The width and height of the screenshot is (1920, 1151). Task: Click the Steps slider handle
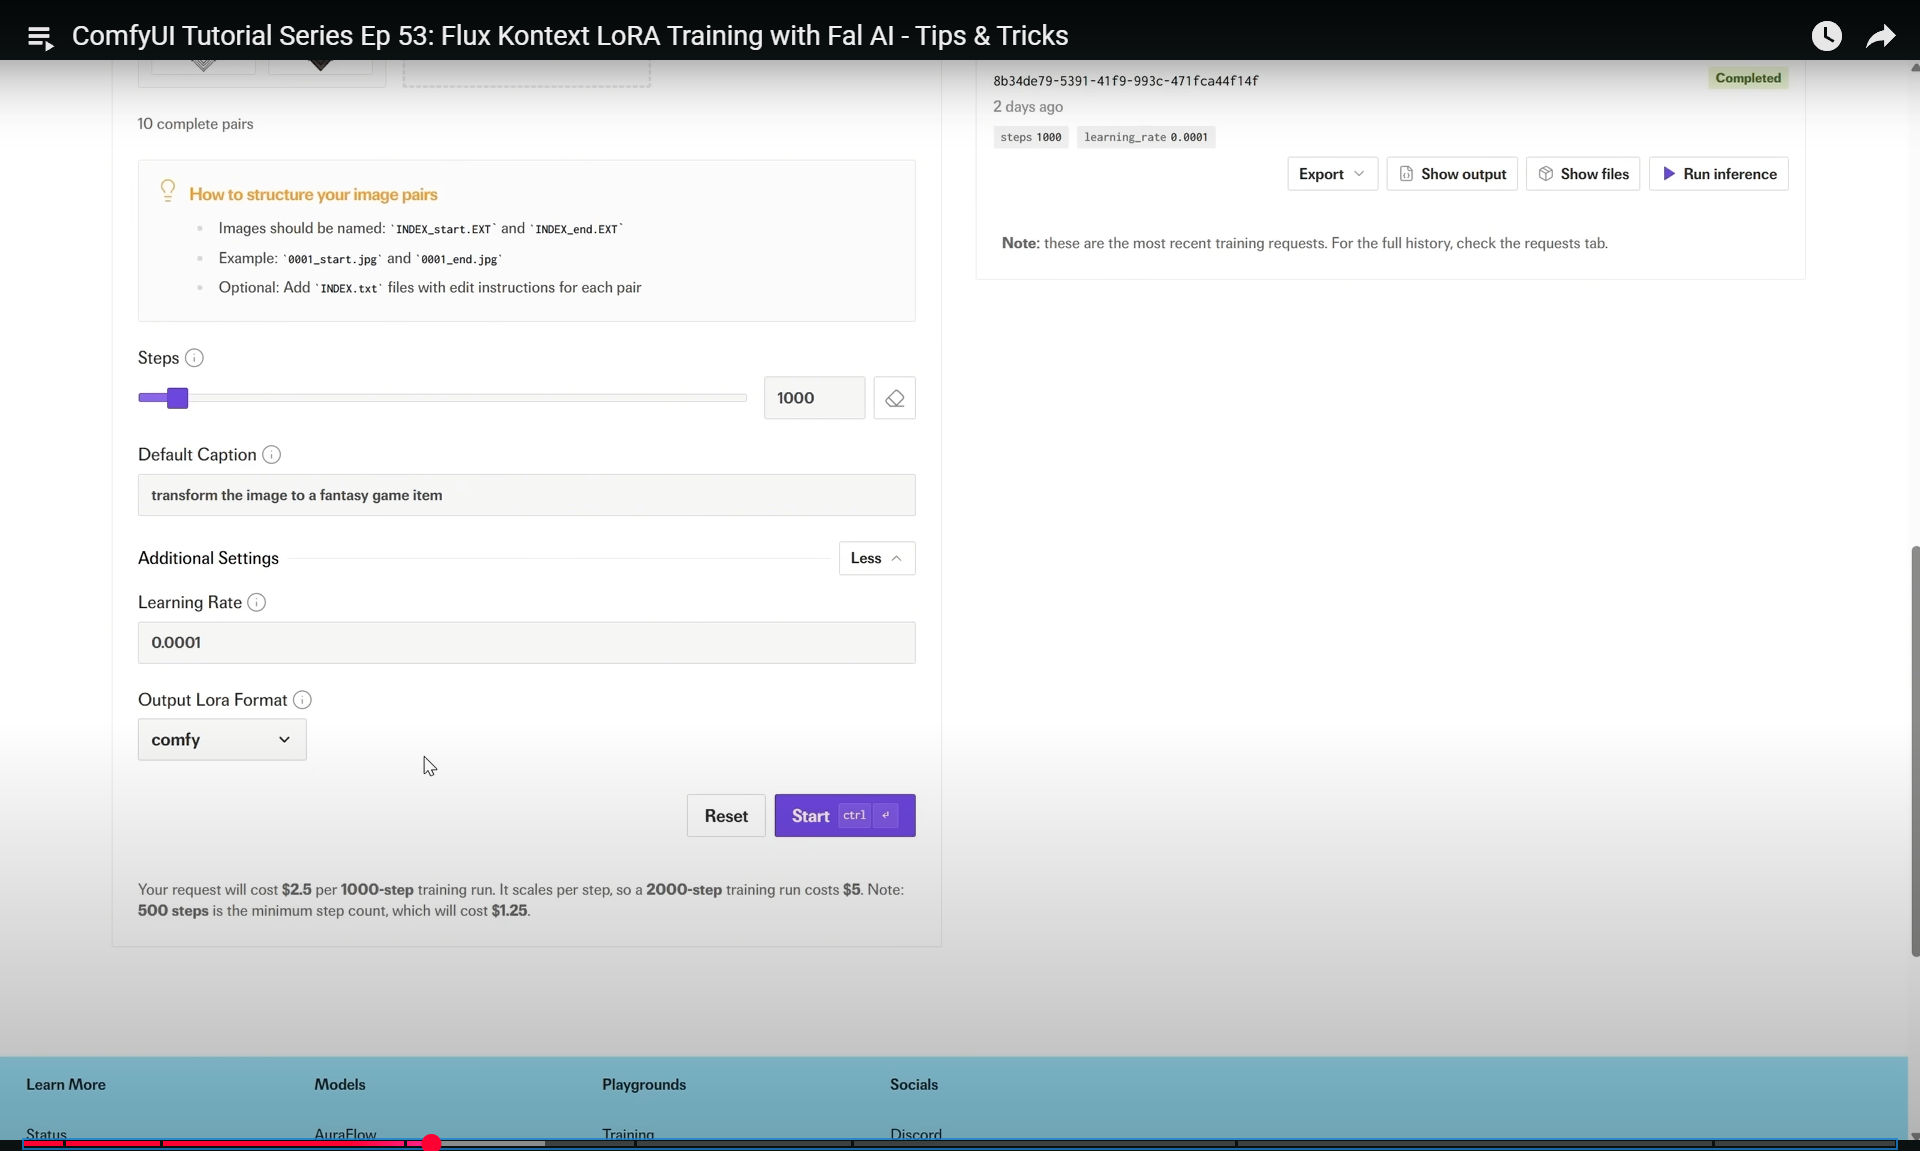pos(177,398)
